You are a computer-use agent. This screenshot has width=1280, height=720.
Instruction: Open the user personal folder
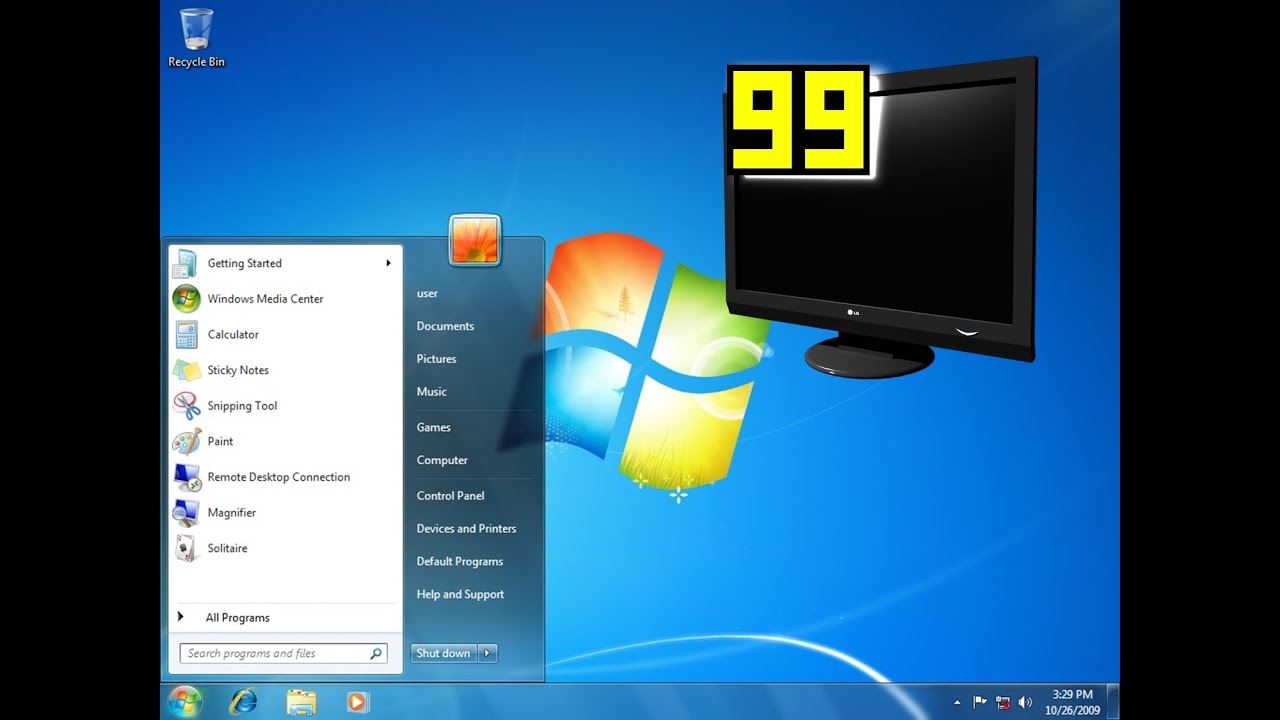[x=427, y=294]
